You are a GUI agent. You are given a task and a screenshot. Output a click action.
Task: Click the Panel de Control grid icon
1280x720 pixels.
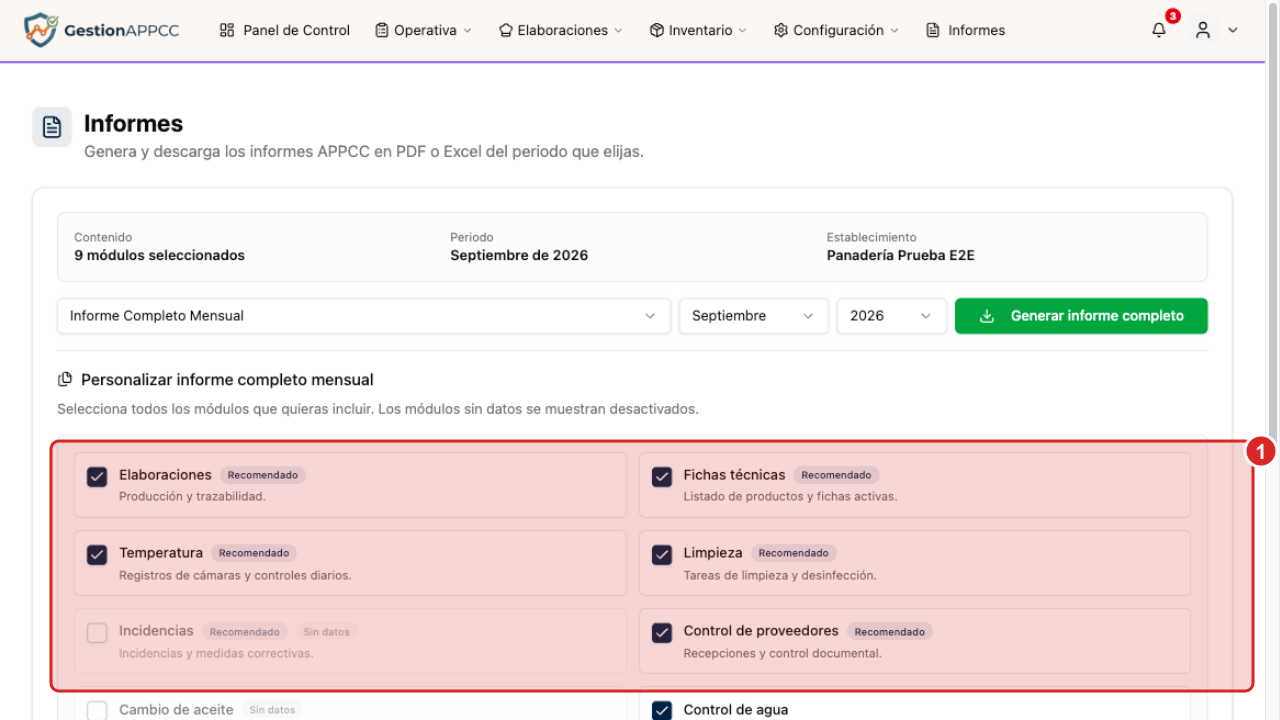click(x=227, y=30)
